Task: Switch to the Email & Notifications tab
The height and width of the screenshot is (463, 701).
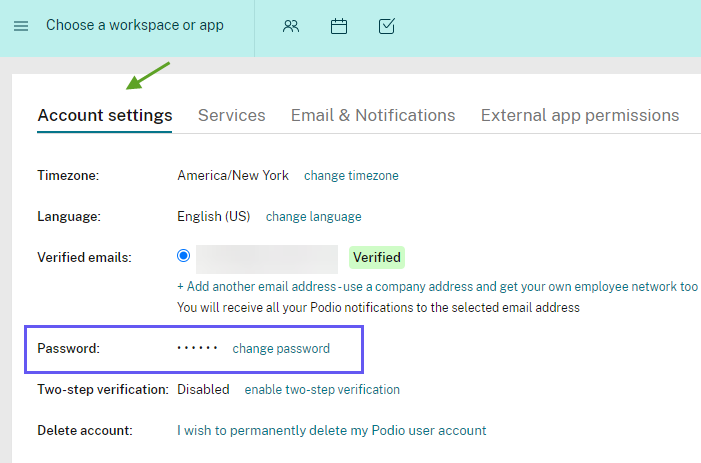Action: (373, 115)
